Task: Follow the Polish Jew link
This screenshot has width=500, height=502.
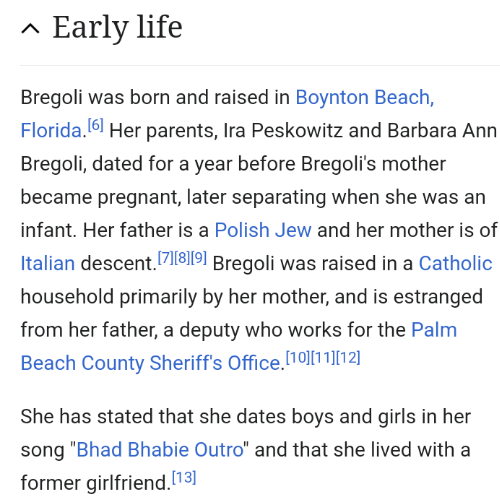Action: [x=263, y=230]
